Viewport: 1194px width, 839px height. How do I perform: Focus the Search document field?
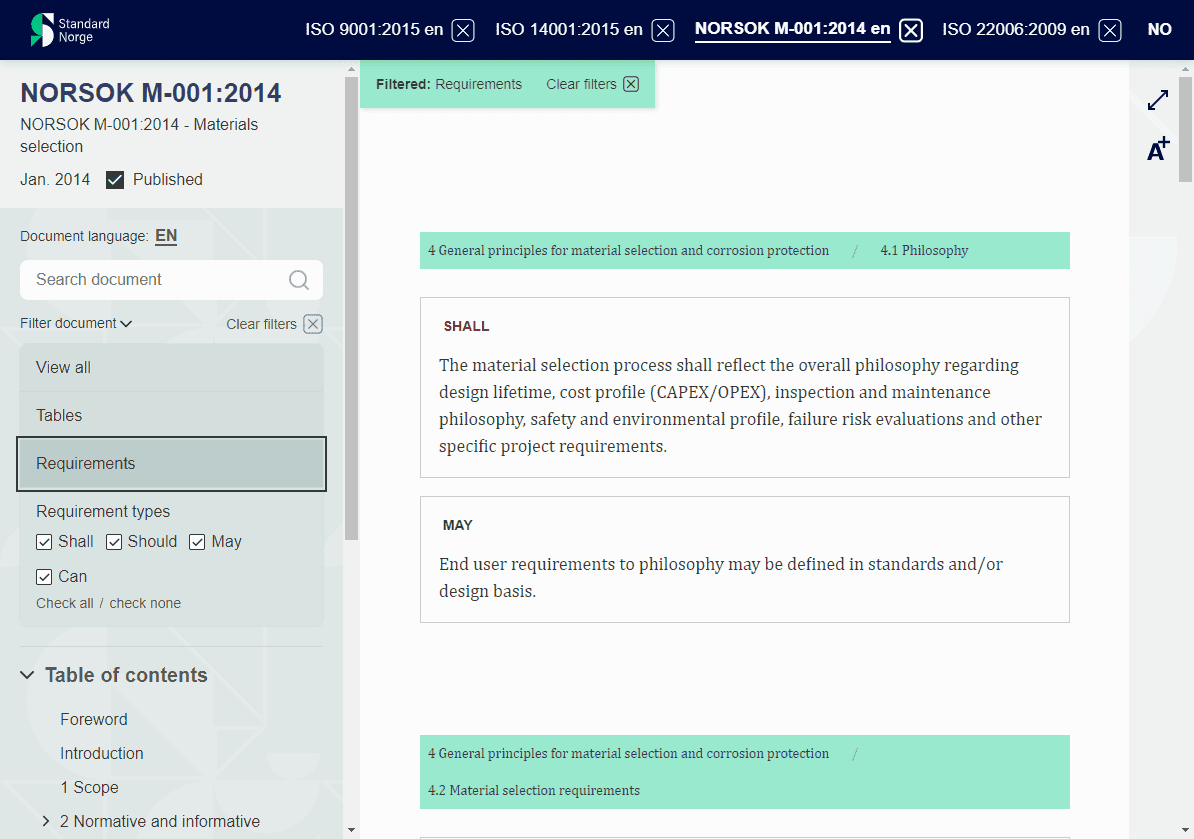pyautogui.click(x=171, y=279)
